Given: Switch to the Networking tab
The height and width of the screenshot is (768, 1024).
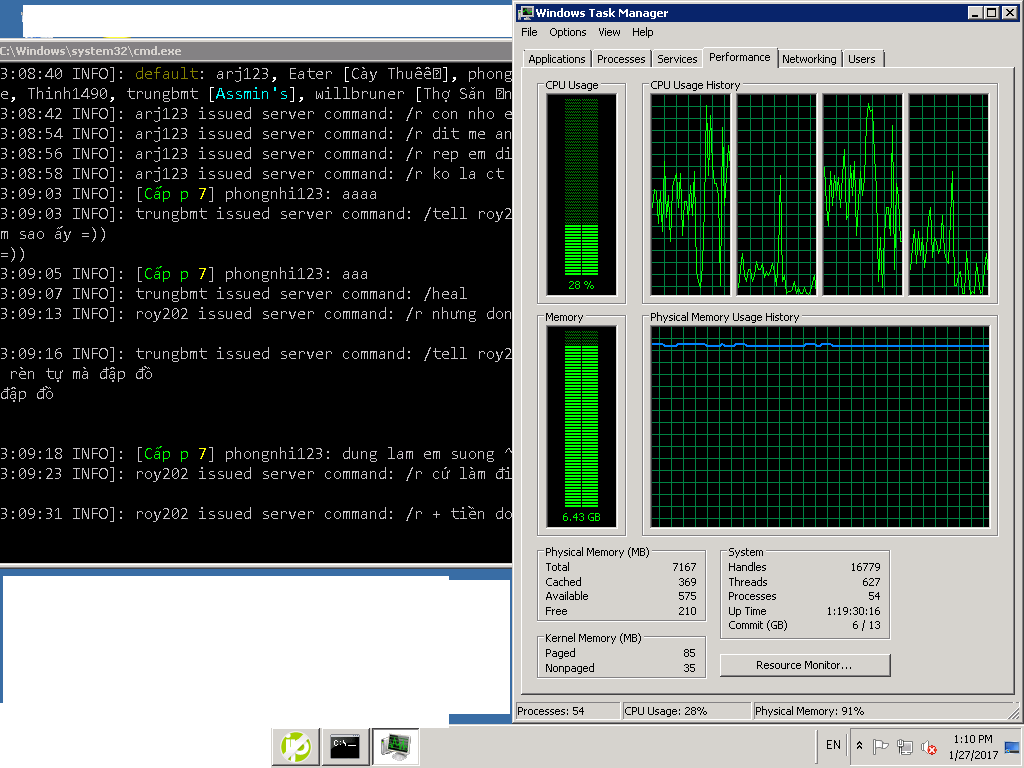Looking at the screenshot, I should point(808,59).
